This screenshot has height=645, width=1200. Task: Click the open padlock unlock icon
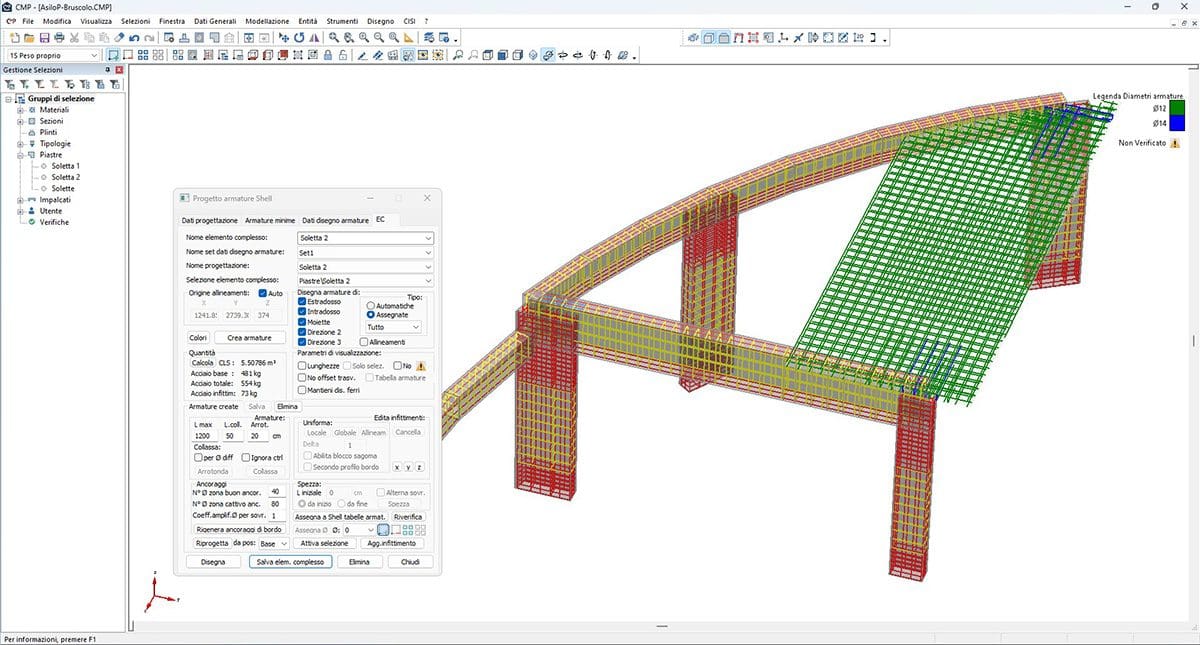[x=342, y=55]
